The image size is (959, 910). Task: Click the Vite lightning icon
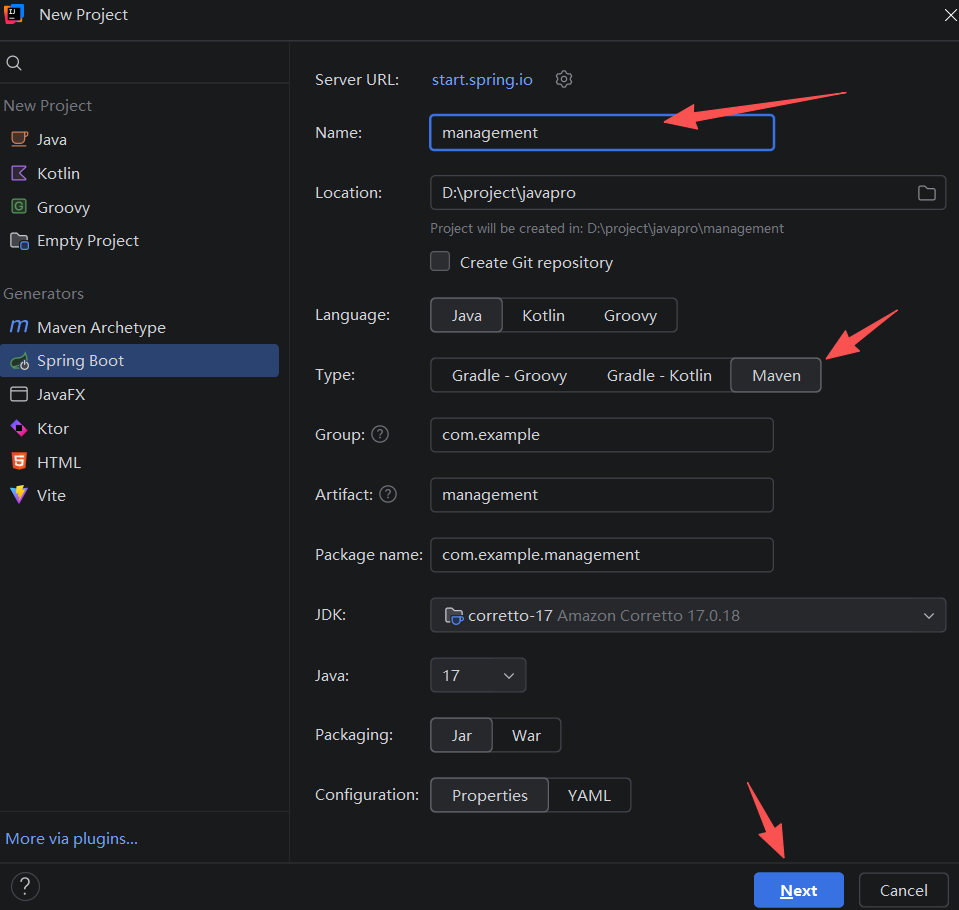click(19, 495)
